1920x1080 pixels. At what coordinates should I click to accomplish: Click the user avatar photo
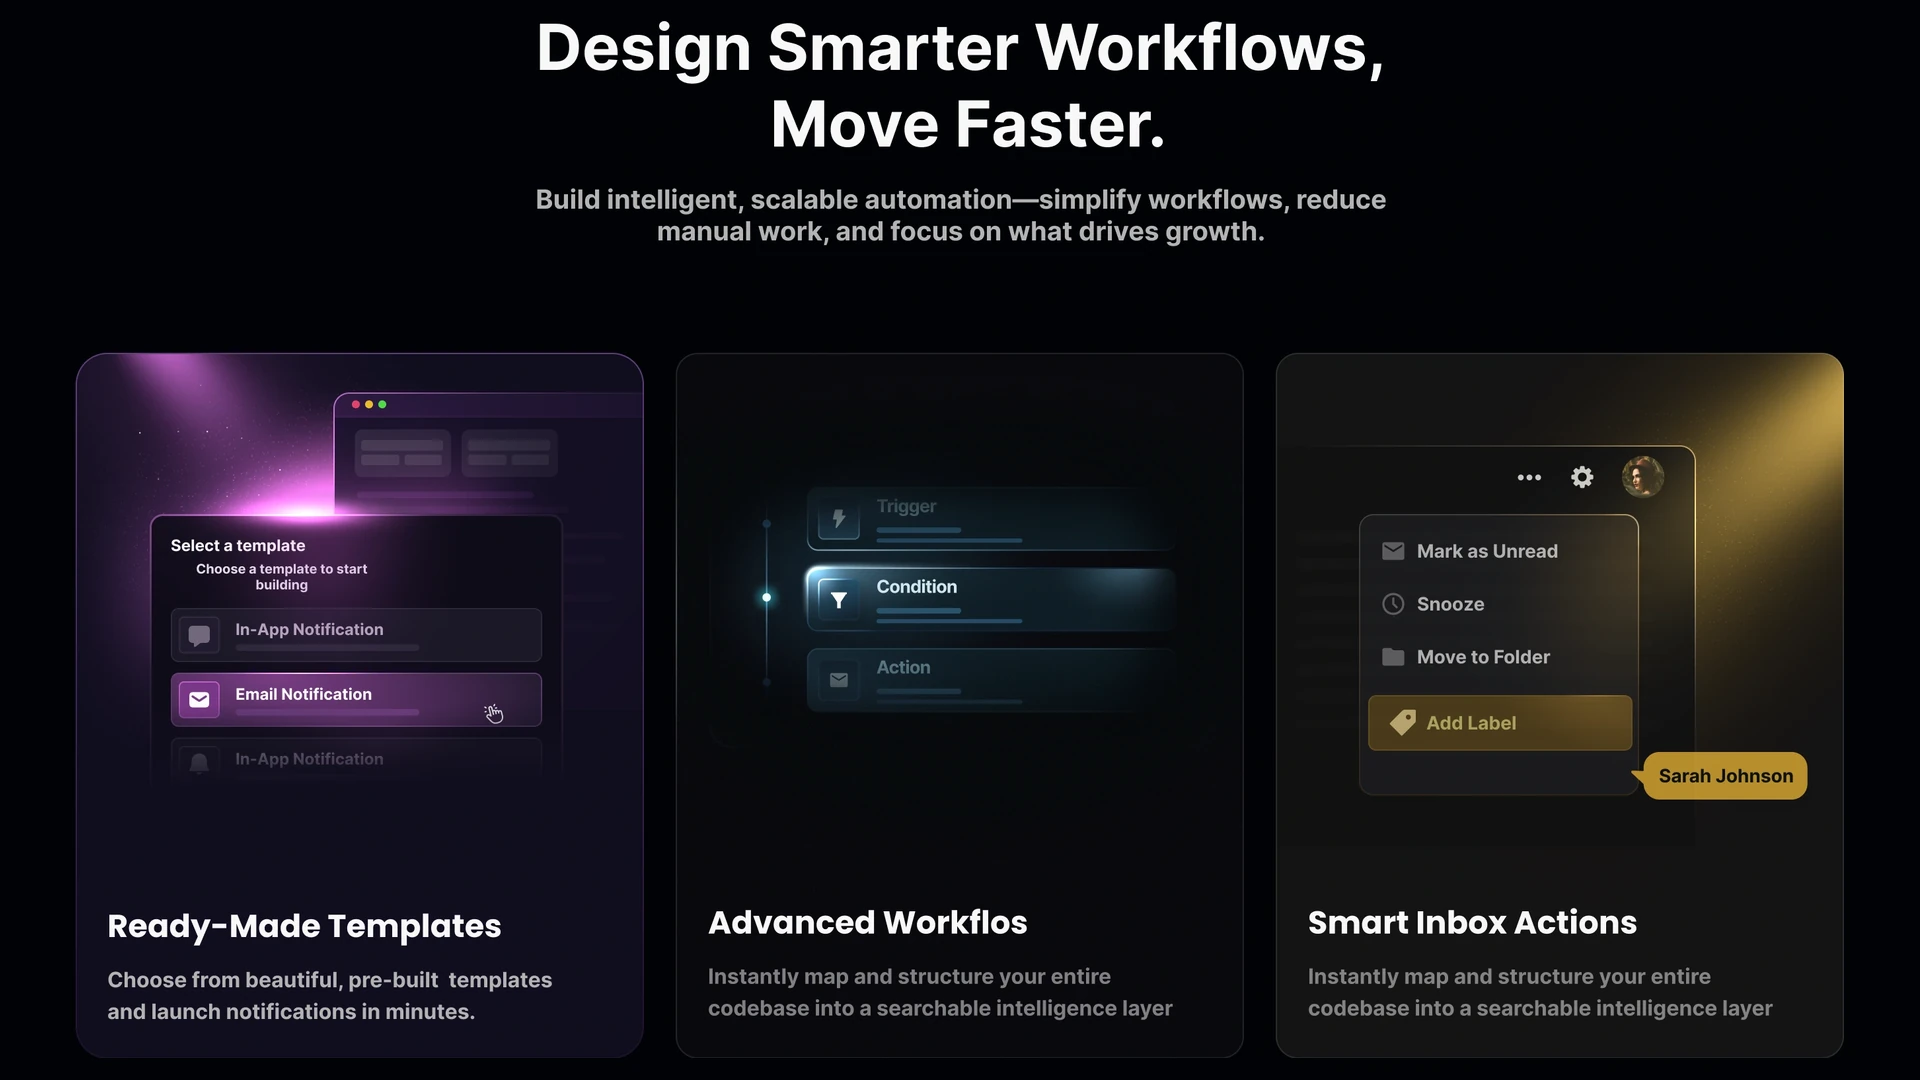pyautogui.click(x=1642, y=476)
